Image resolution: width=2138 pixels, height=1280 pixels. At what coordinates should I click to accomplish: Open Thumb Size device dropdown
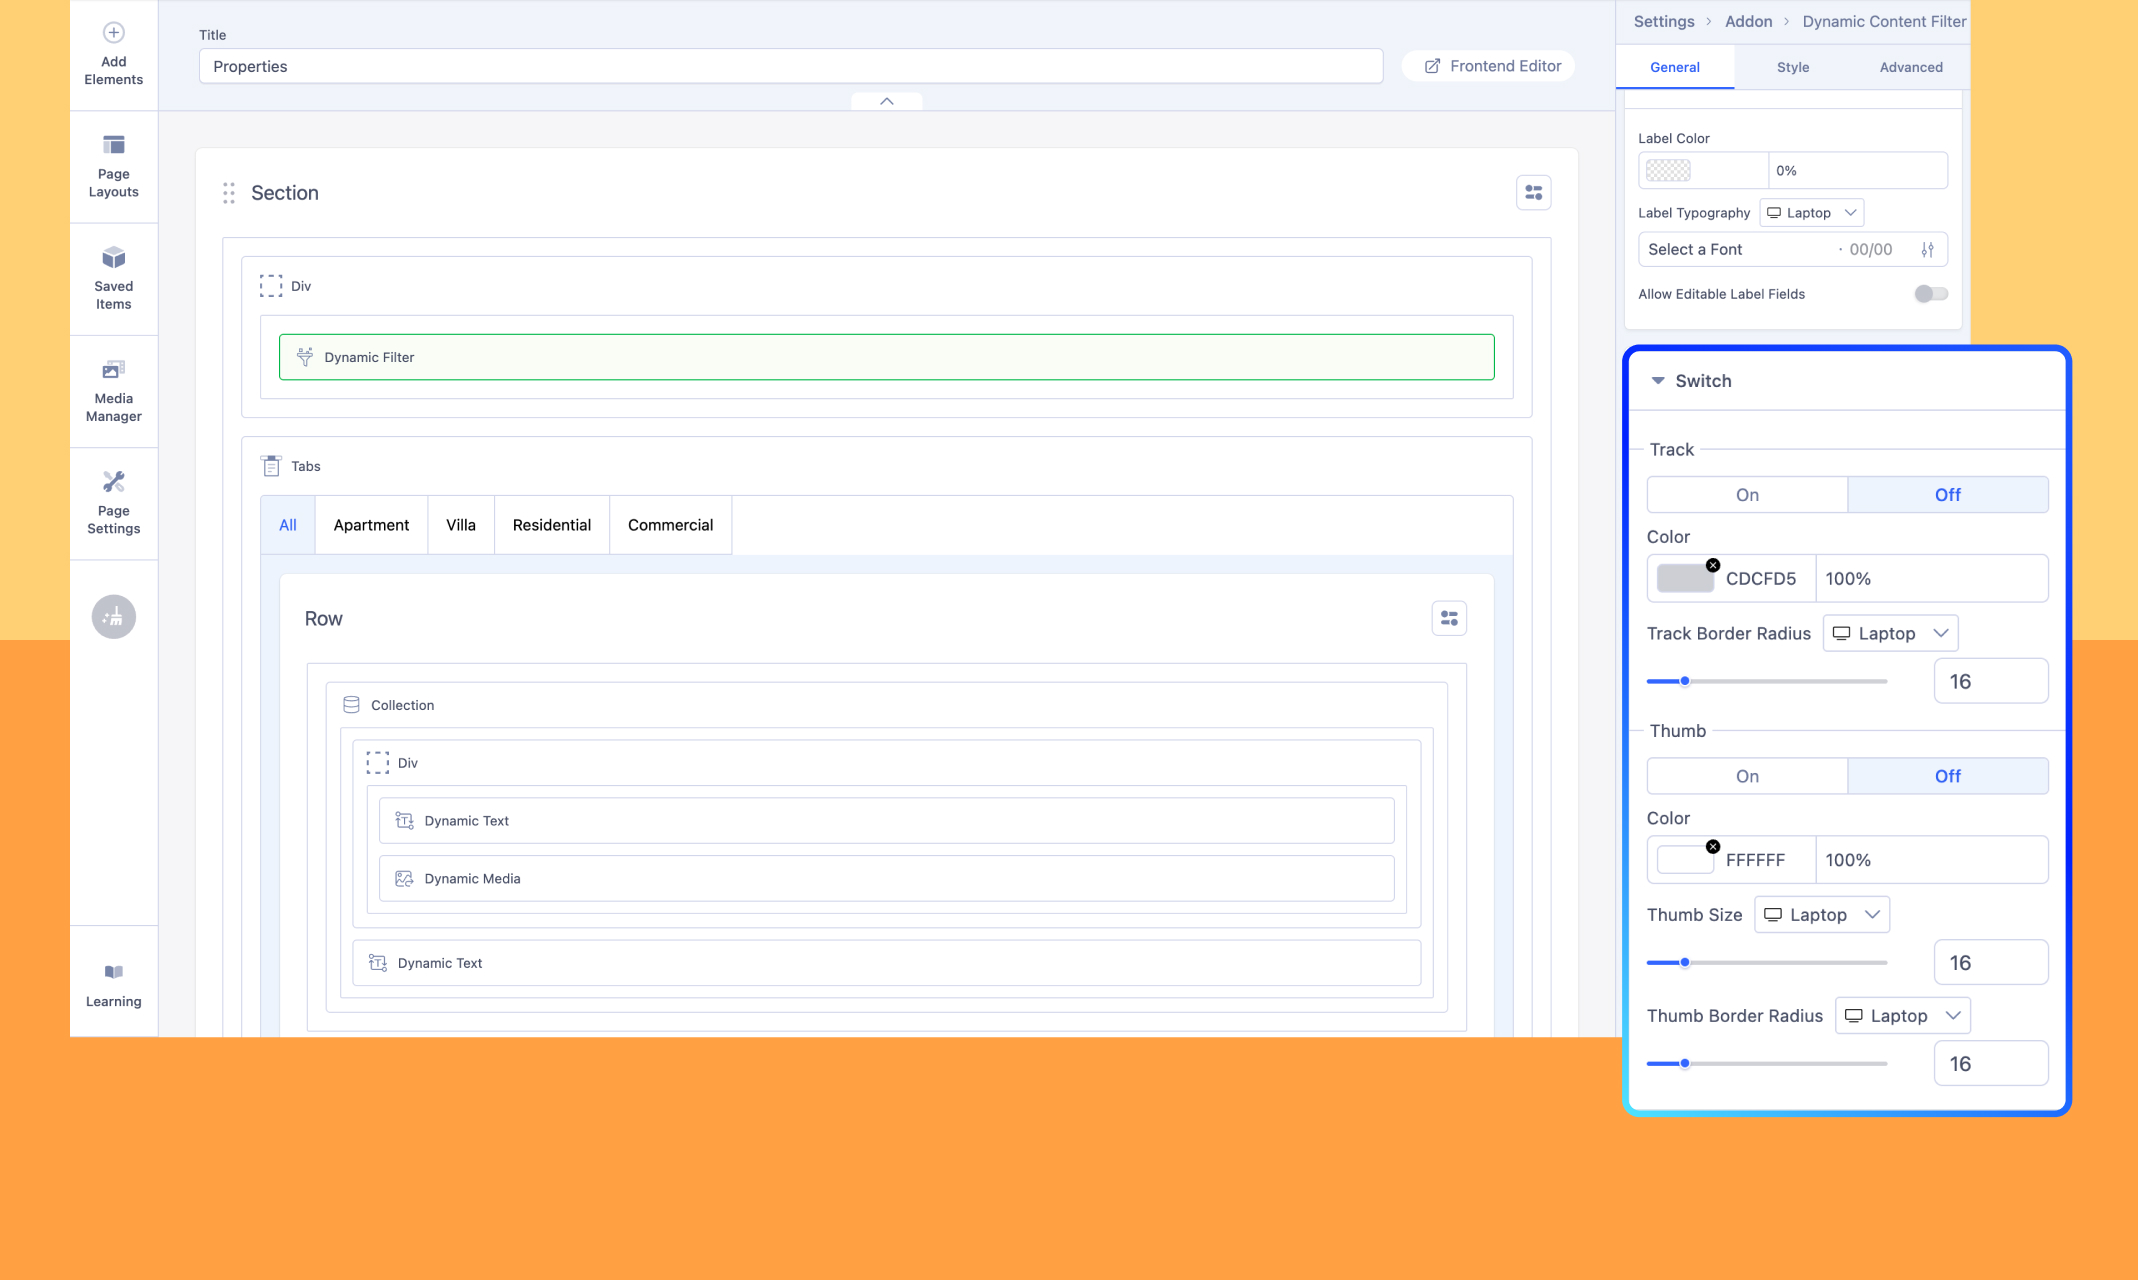[x=1821, y=915]
